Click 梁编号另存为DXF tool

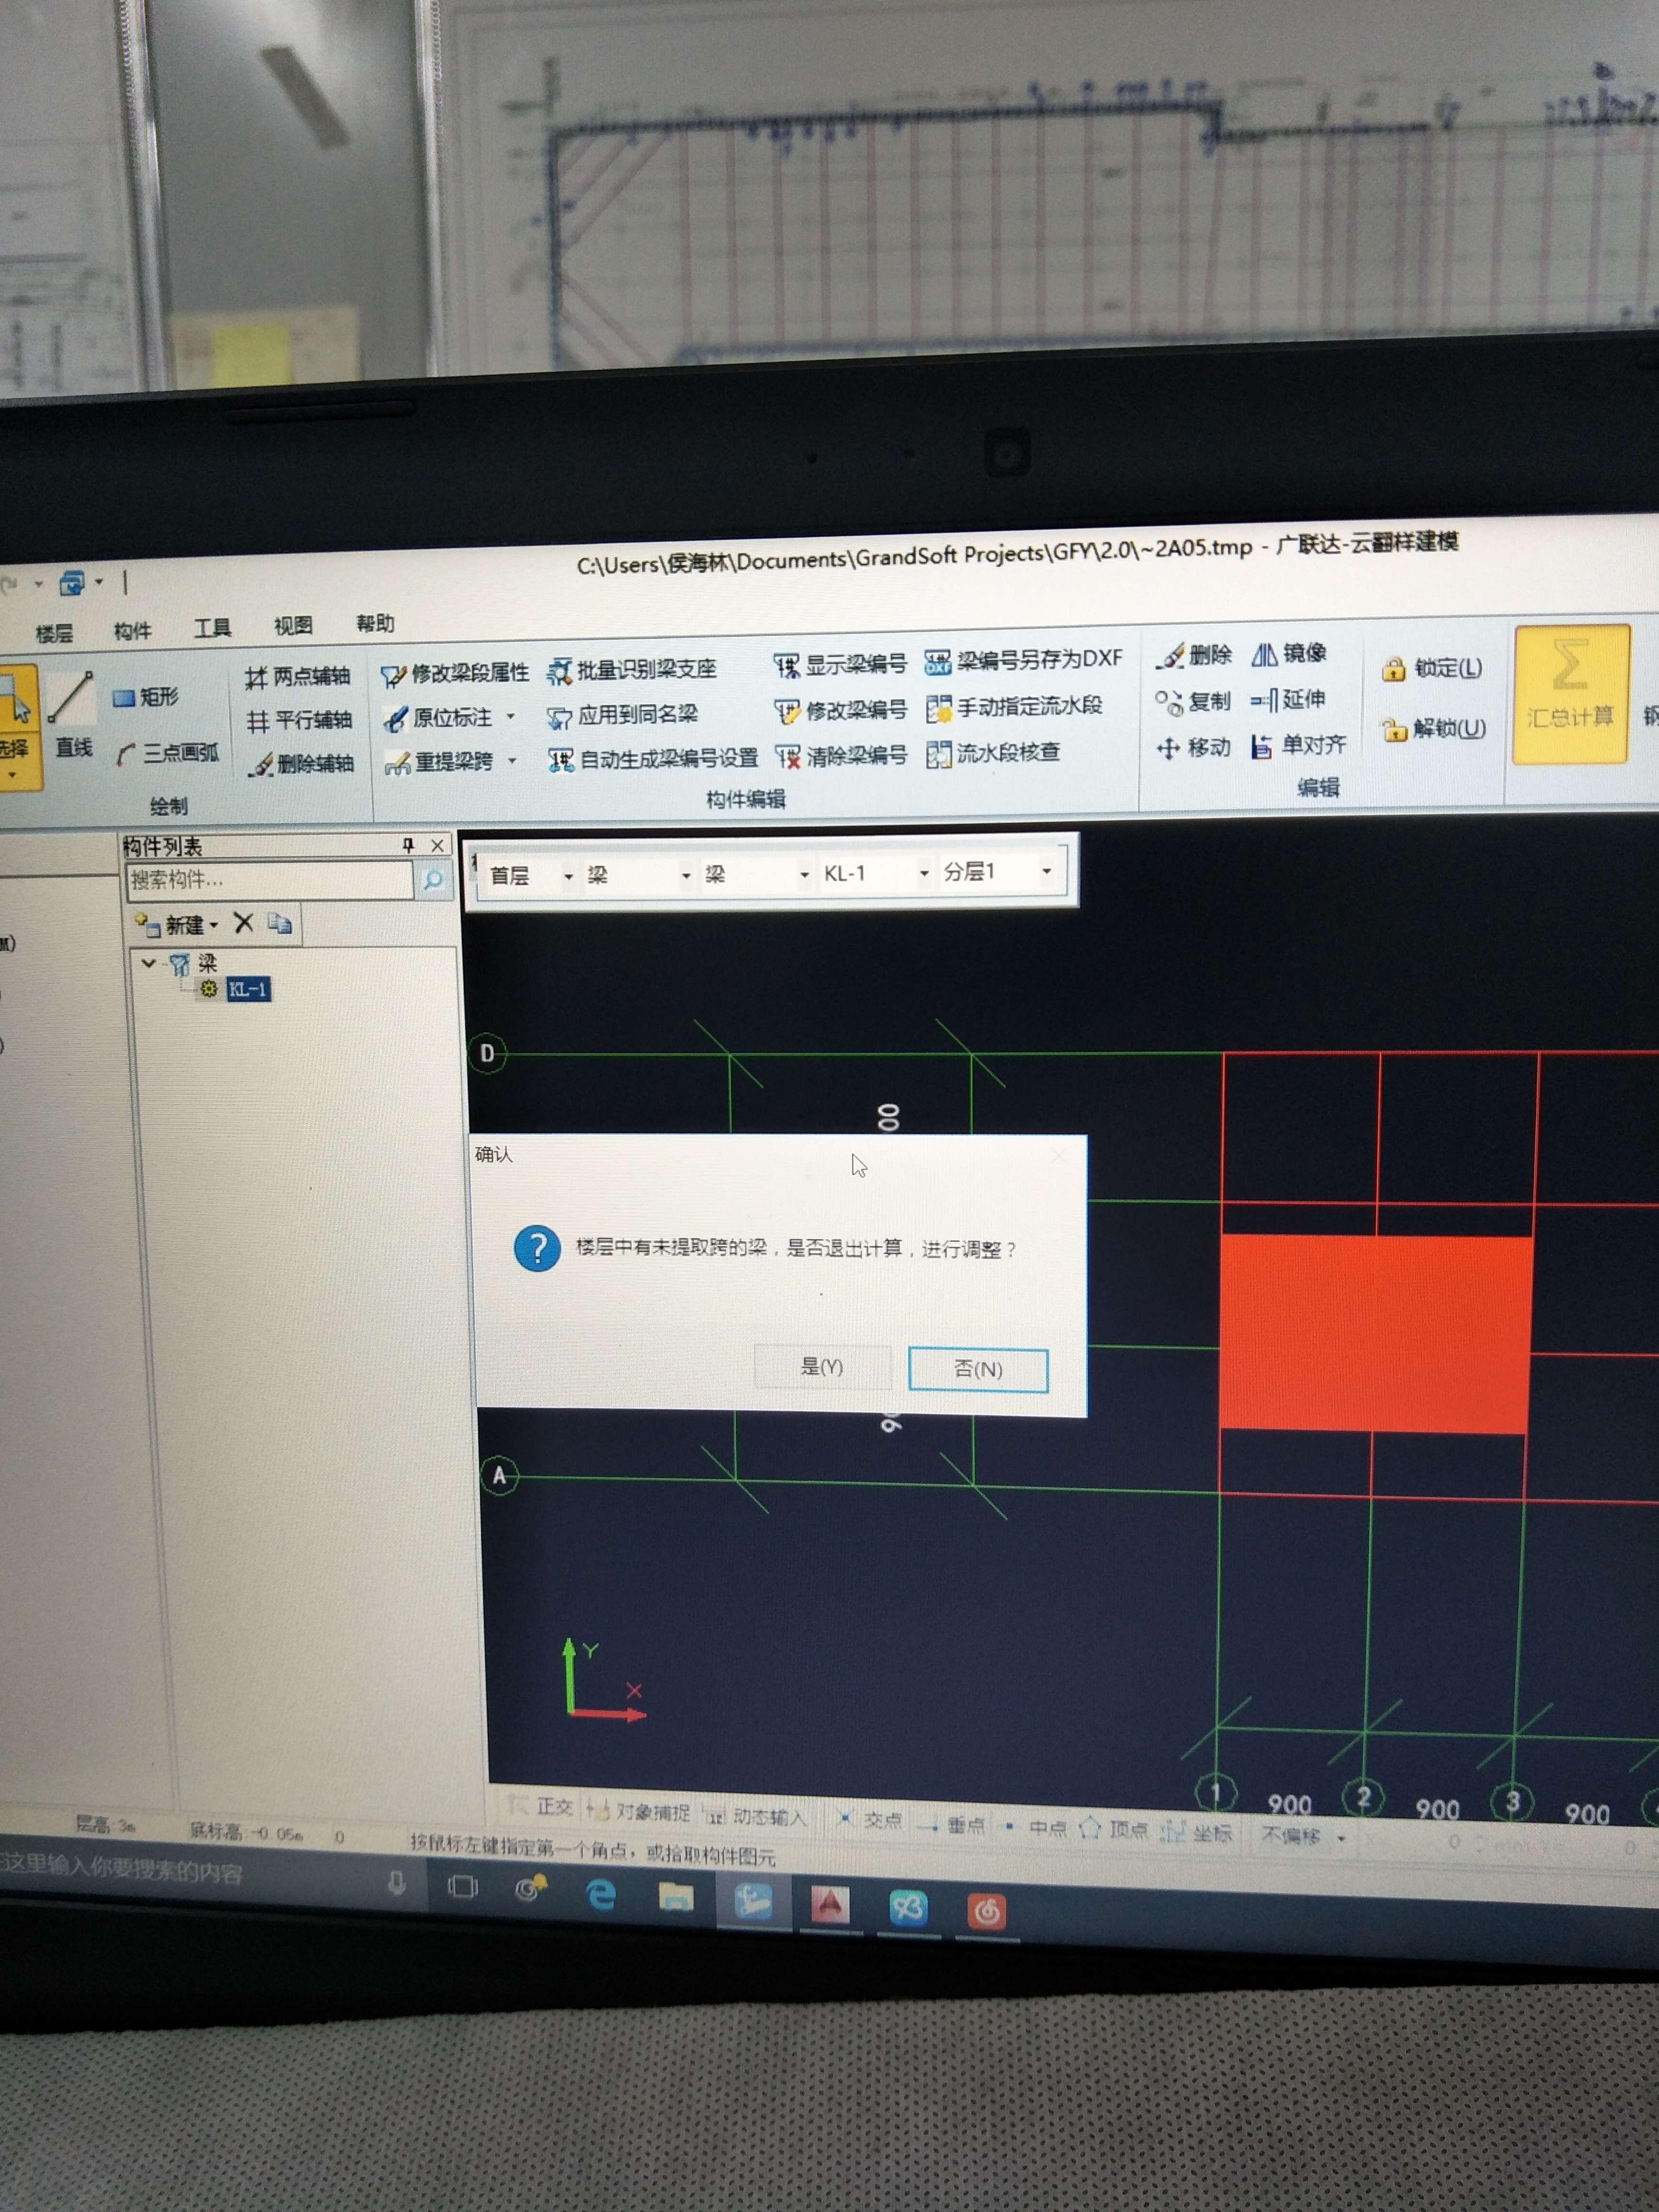tap(1024, 659)
